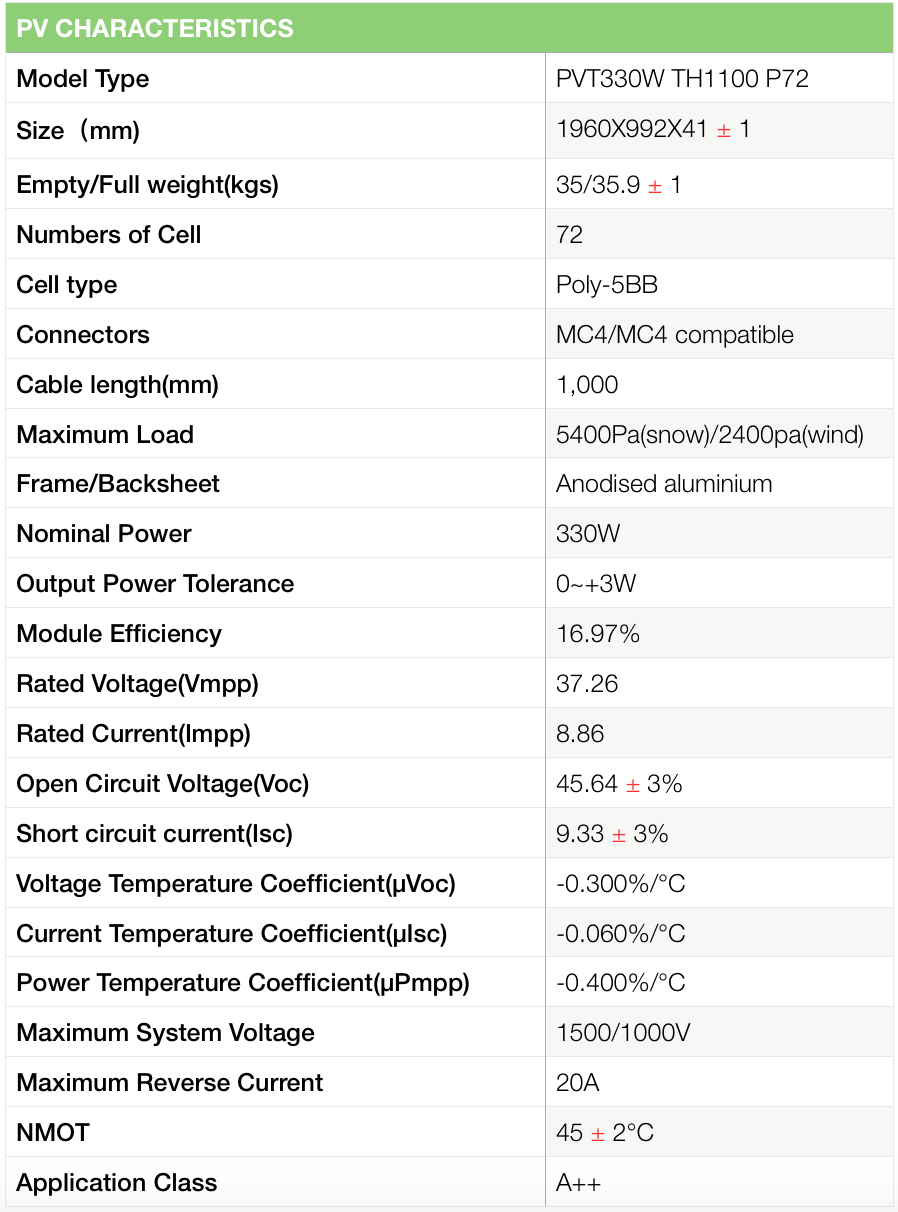
Task: Select the Rated Voltage(Vmpp) value 37.26
Action: click(x=587, y=684)
